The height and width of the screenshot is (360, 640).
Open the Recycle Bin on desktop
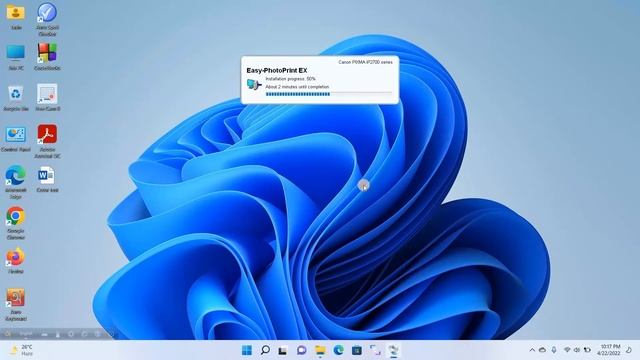(x=16, y=98)
